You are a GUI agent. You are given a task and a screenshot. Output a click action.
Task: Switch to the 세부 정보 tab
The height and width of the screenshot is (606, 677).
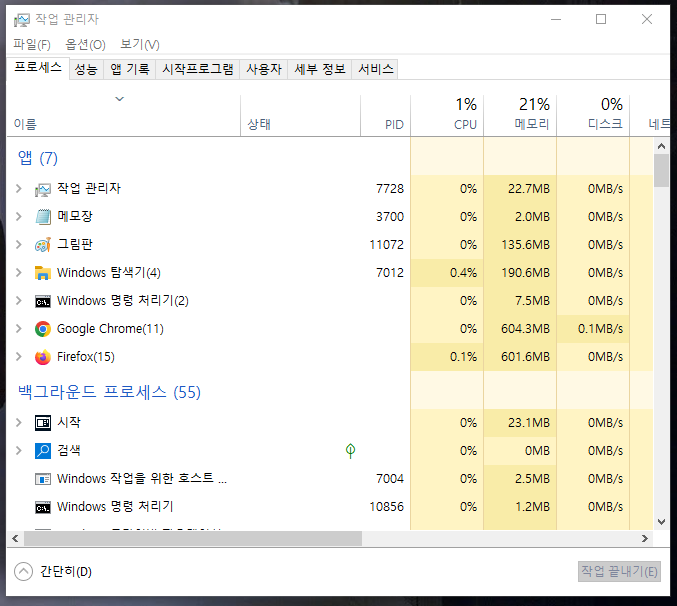pyautogui.click(x=320, y=69)
